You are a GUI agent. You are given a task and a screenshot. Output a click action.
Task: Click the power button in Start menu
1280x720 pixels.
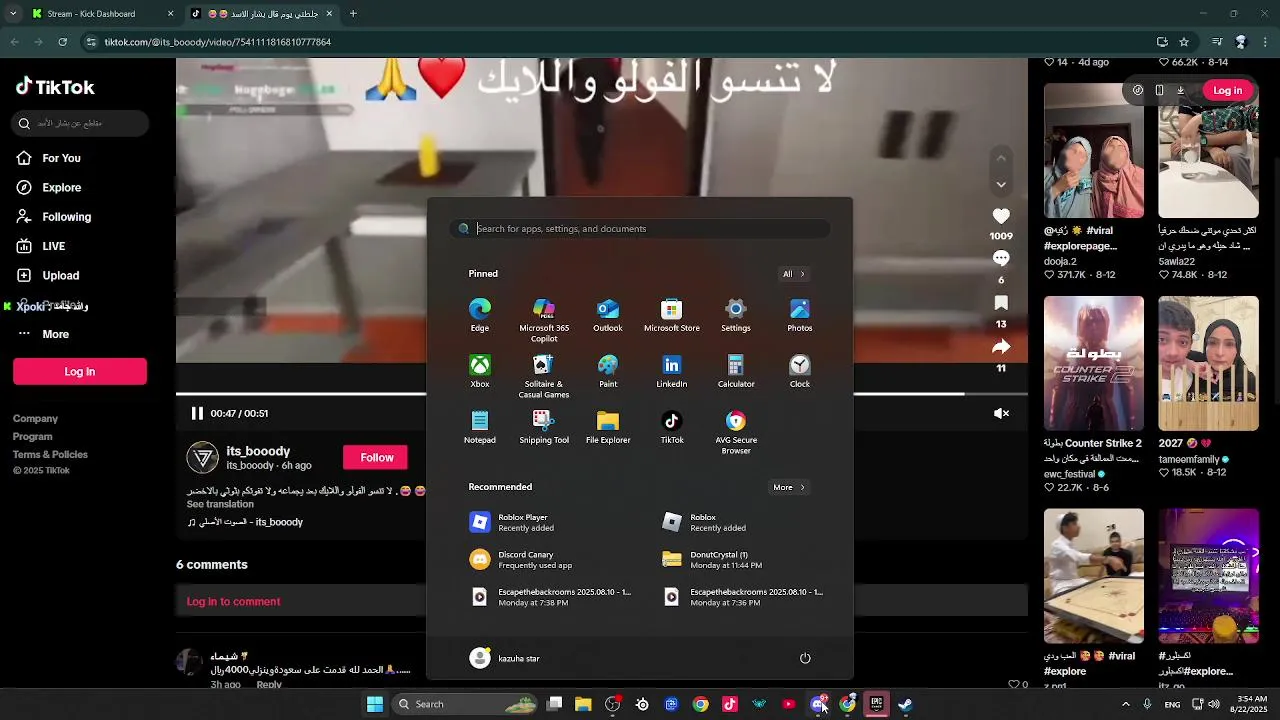click(x=805, y=658)
